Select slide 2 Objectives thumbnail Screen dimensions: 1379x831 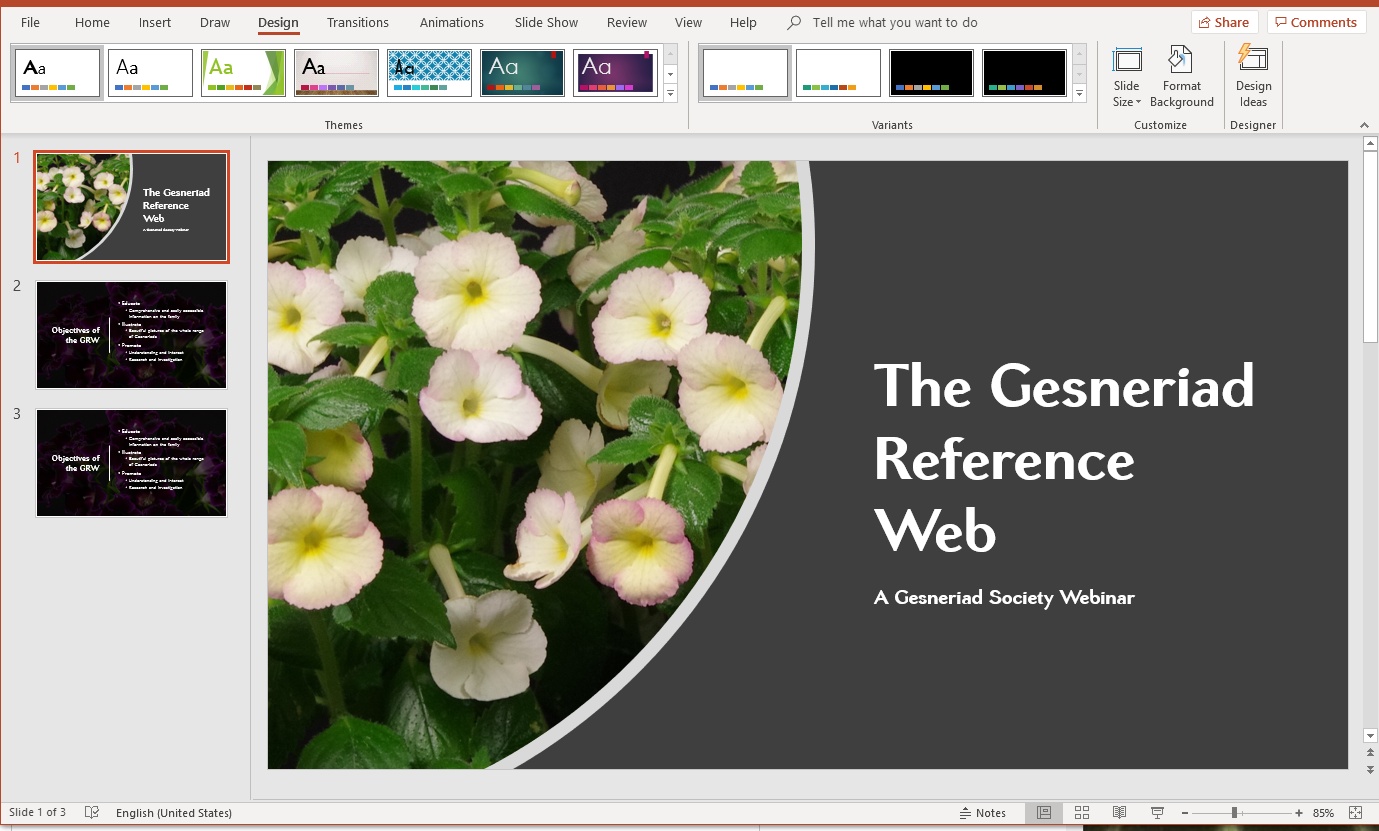(x=132, y=335)
